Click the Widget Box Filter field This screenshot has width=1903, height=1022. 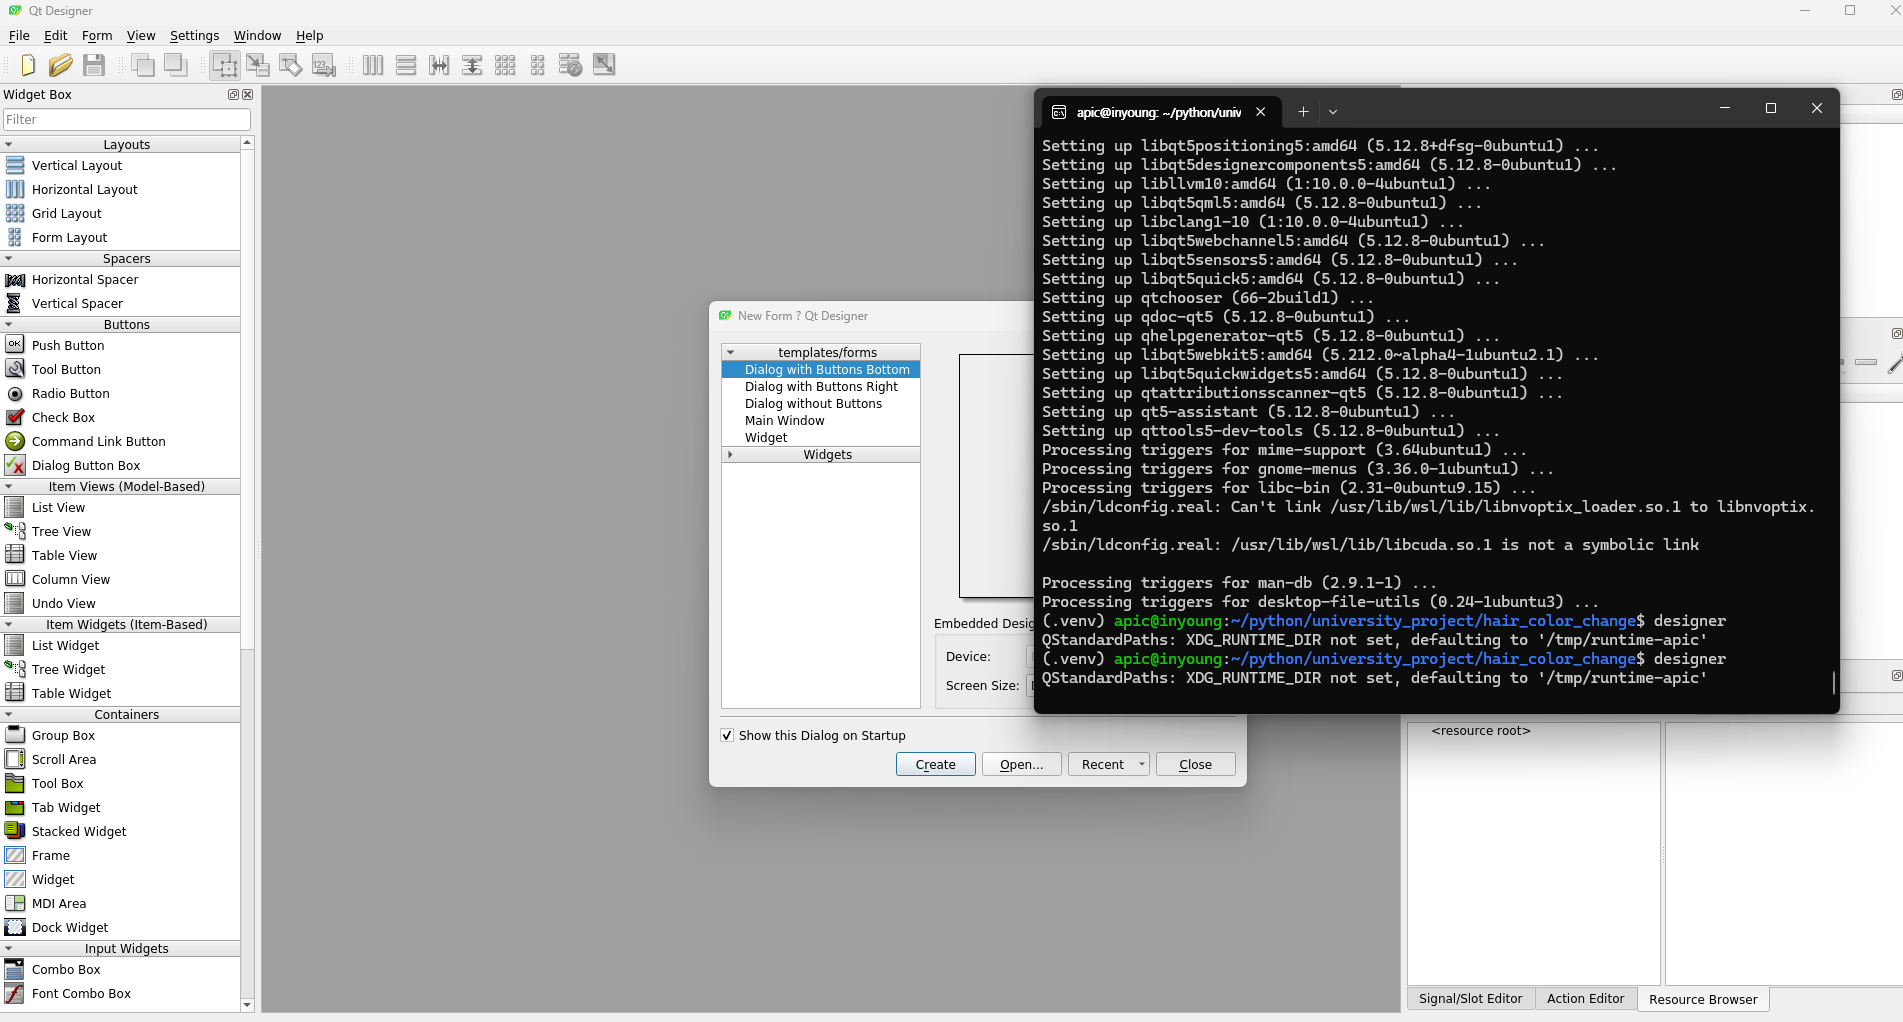tap(127, 119)
